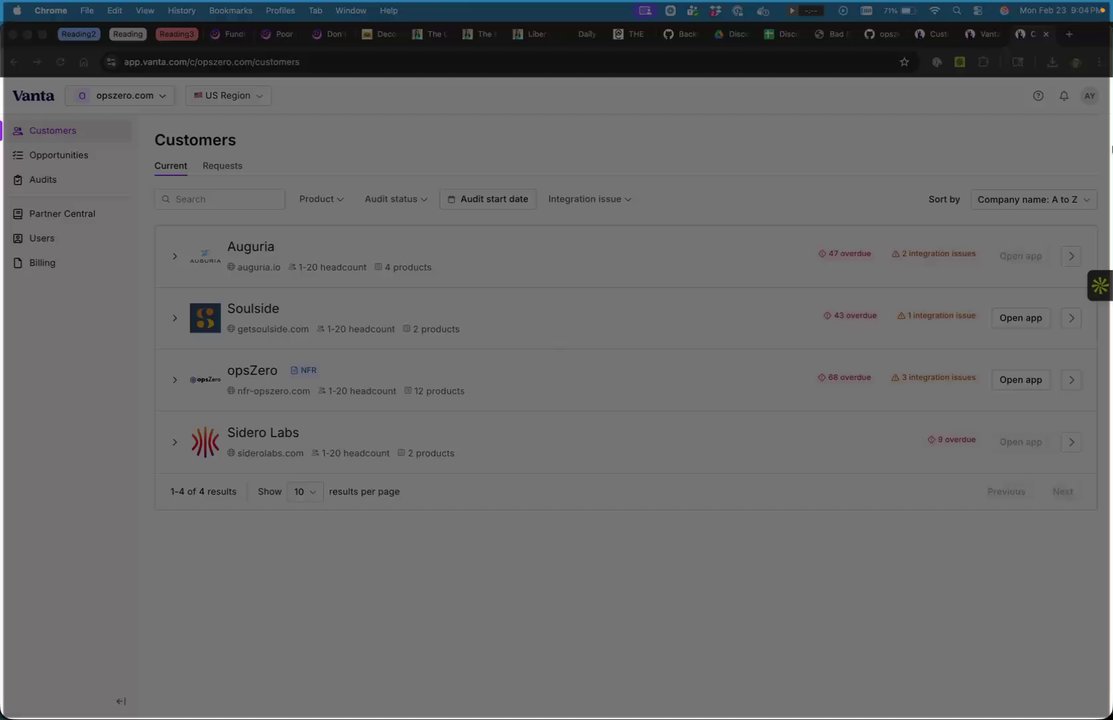Open the Audit status filter
1113x720 pixels.
(x=396, y=200)
